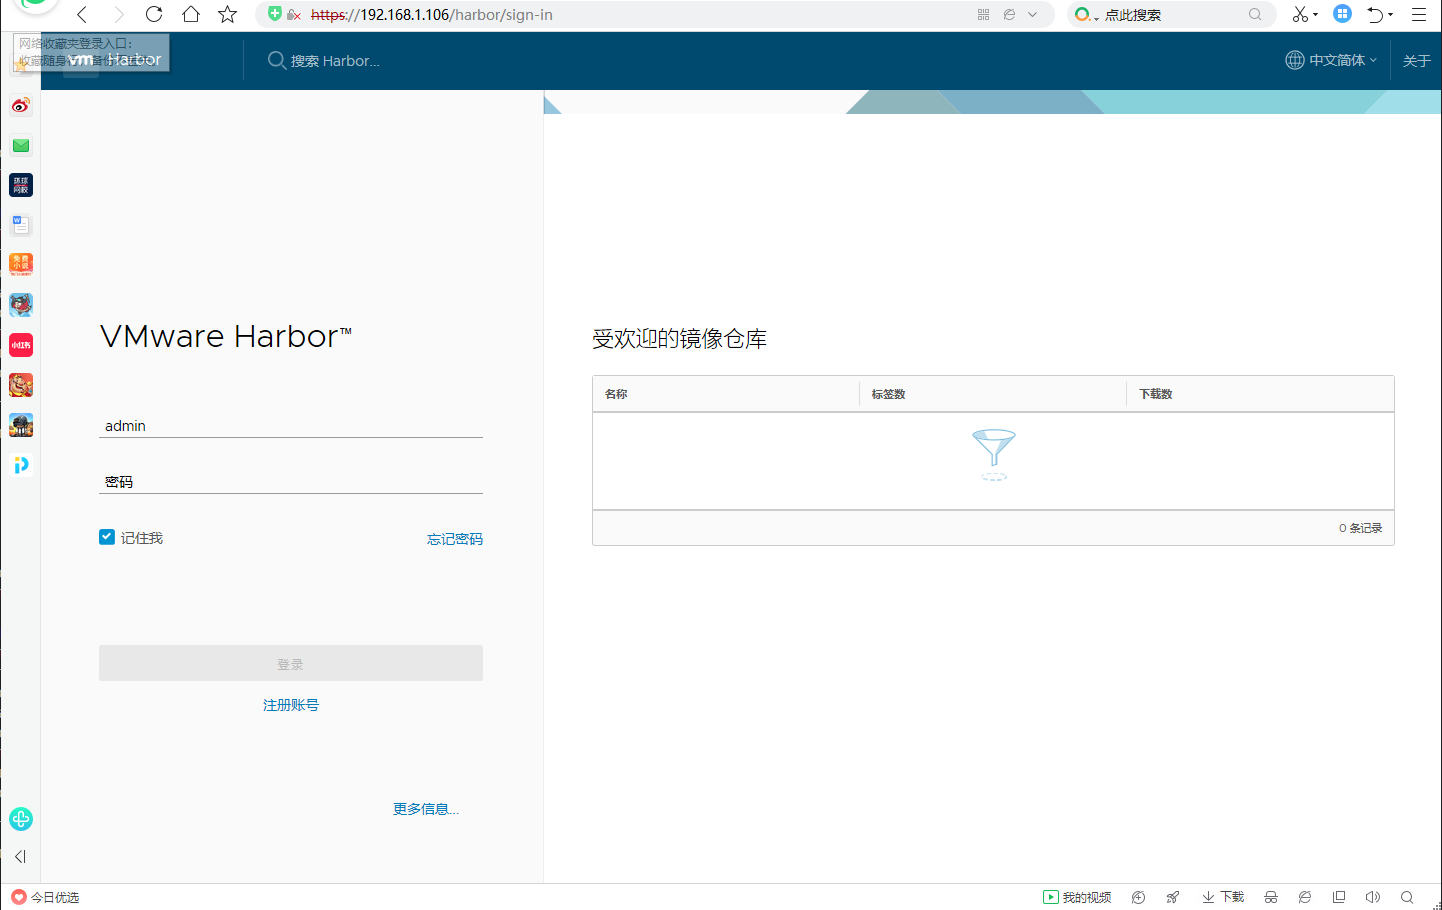This screenshot has height=910, width=1442.
Task: Open the 中文简体 language dropdown
Action: 1331,60
